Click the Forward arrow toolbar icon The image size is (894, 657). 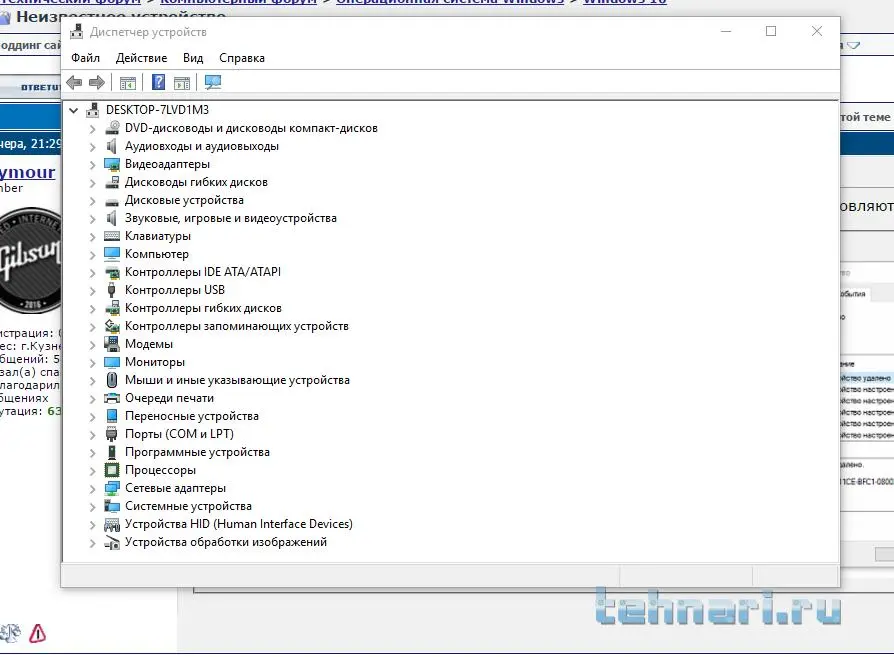coord(97,83)
